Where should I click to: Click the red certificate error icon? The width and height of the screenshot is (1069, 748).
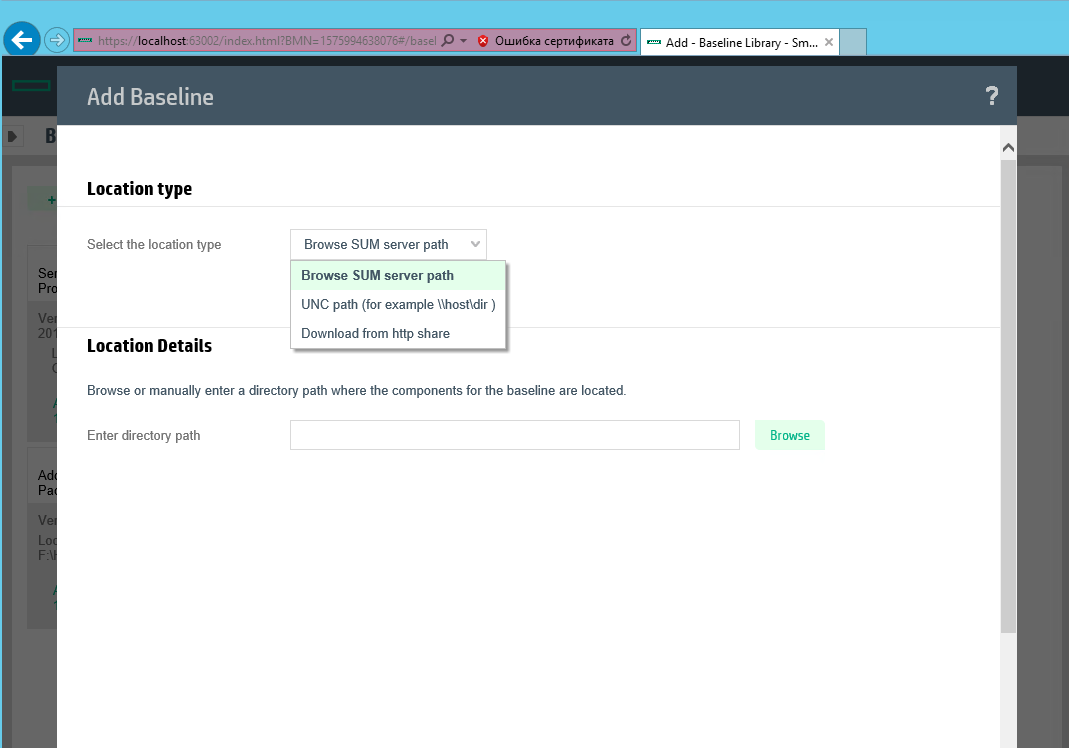pyautogui.click(x=483, y=41)
